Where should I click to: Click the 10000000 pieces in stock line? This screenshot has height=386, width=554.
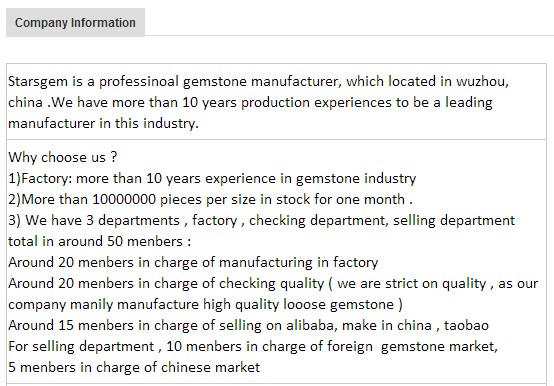tap(210, 199)
